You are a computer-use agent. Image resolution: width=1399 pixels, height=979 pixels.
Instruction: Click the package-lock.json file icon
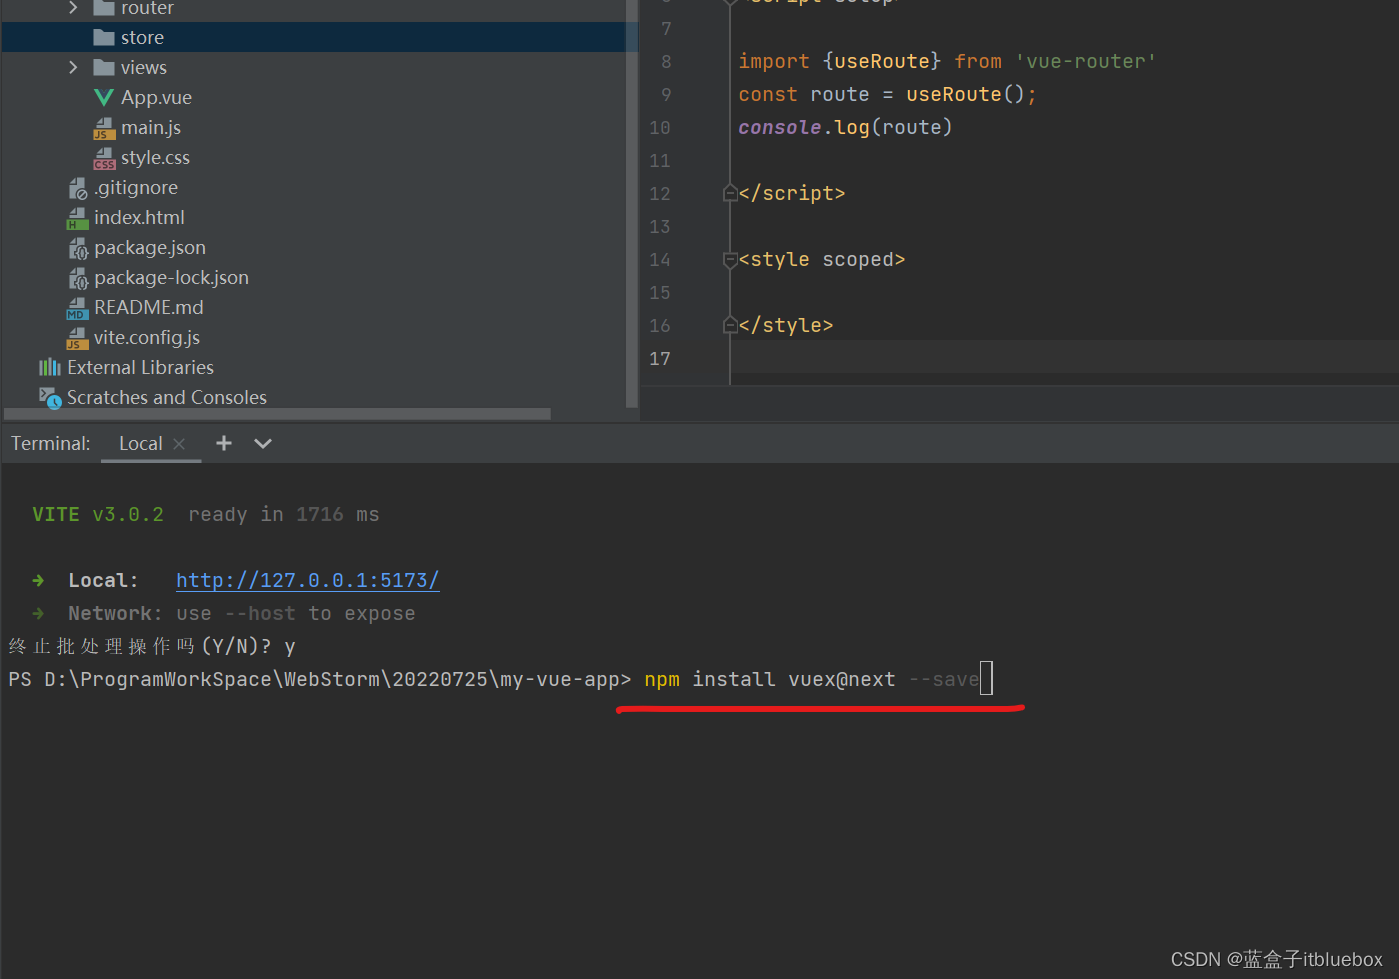click(x=78, y=278)
